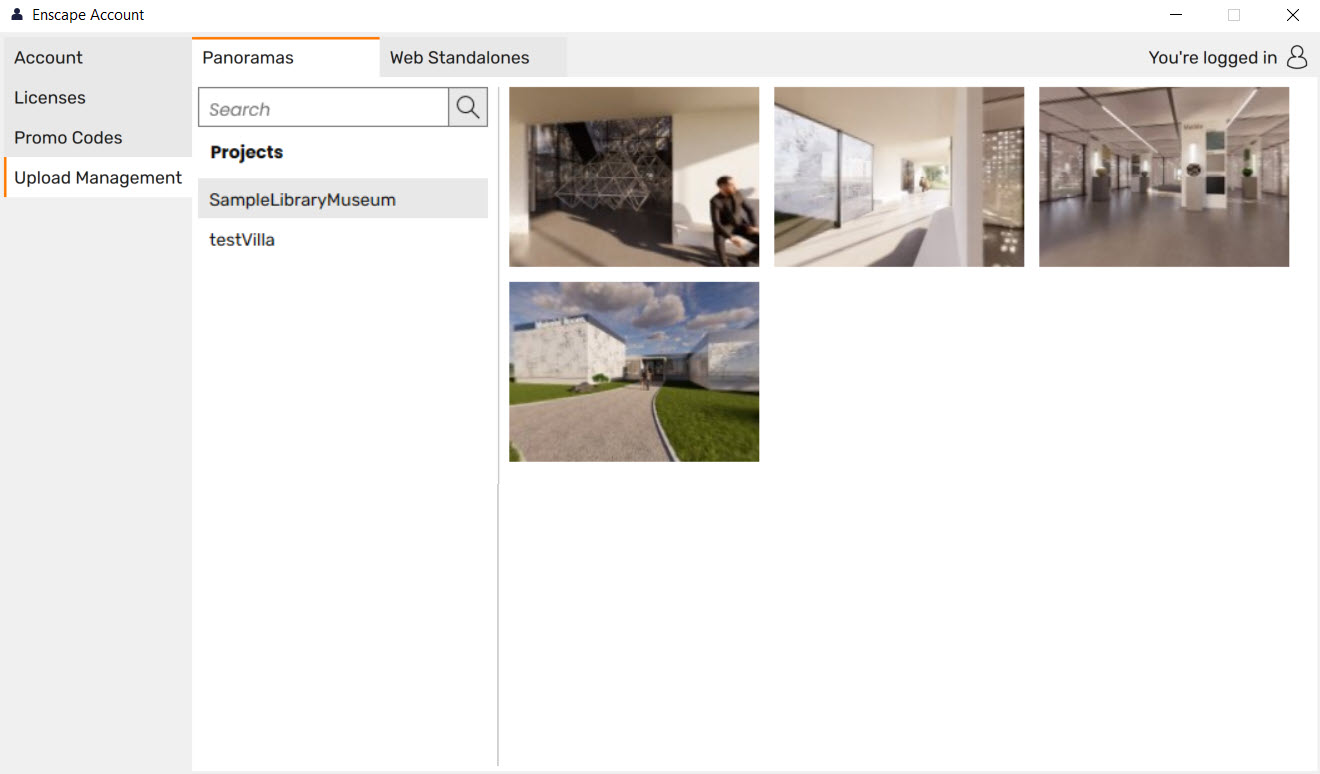Select the SampleLibraryMuseum project
1320x774 pixels.
(302, 199)
